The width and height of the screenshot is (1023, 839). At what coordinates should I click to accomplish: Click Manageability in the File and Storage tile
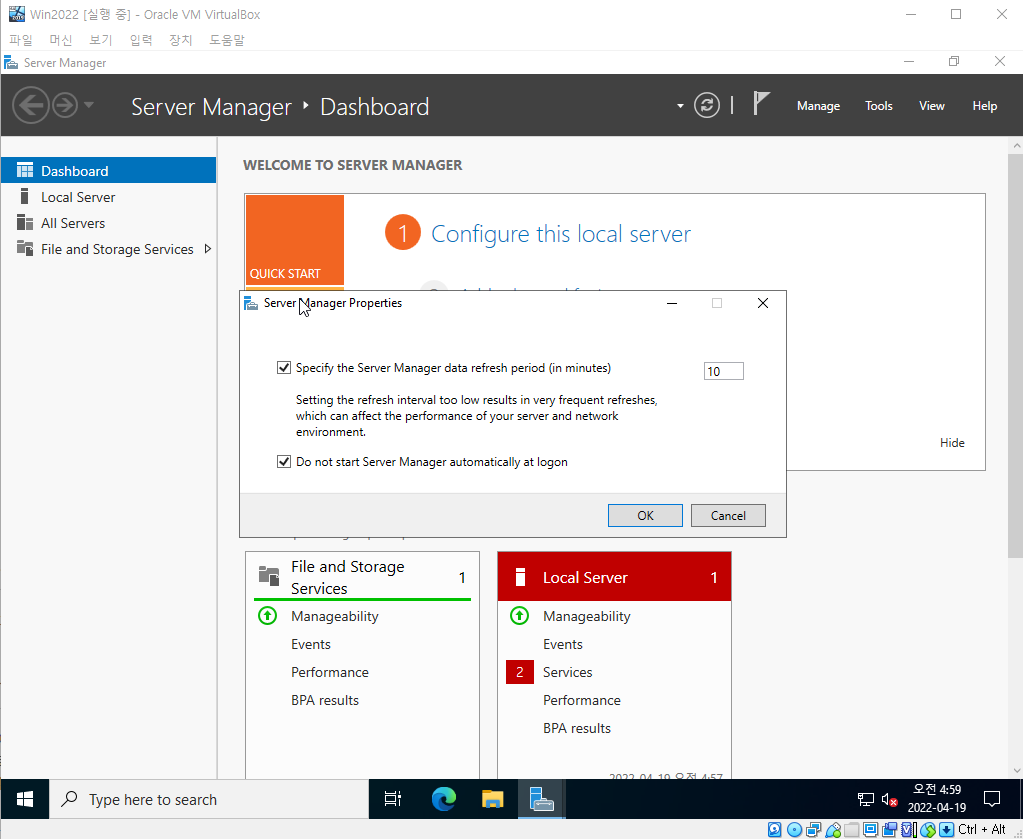click(x=335, y=616)
